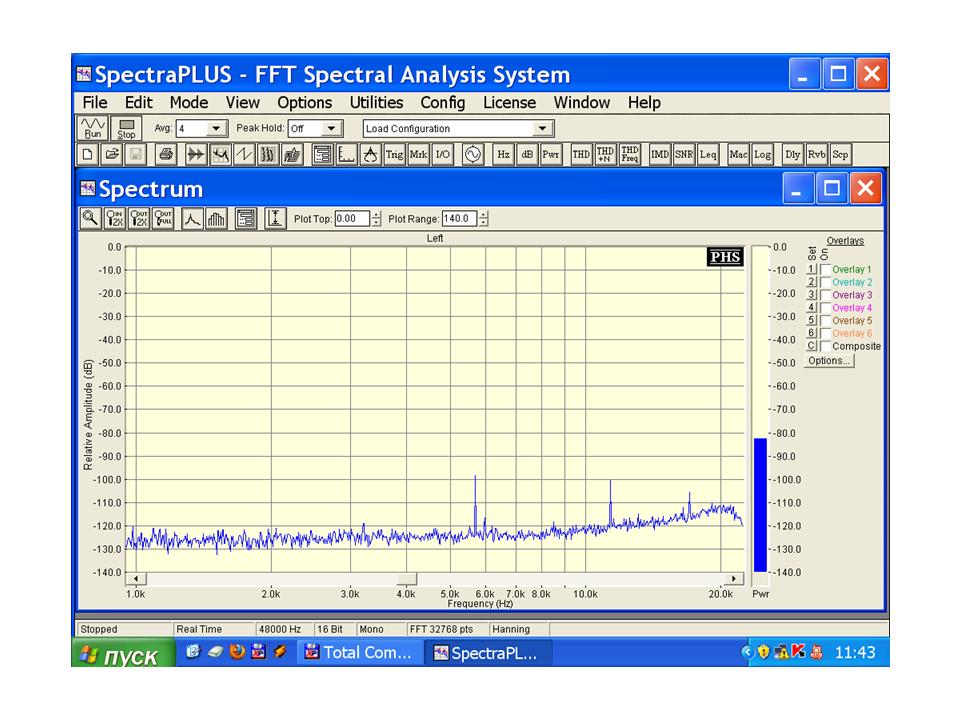Open the Config menu
The image size is (960, 720).
click(443, 102)
